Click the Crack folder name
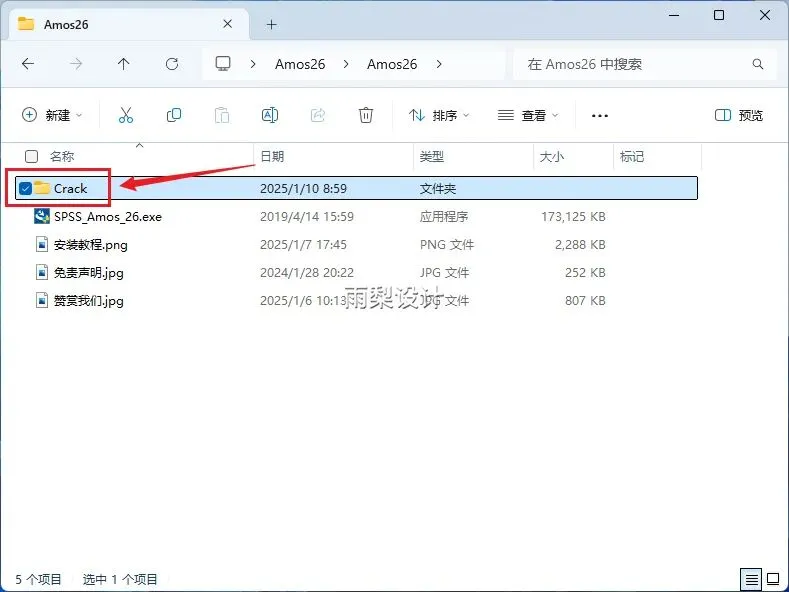The image size is (789, 592). [x=70, y=188]
